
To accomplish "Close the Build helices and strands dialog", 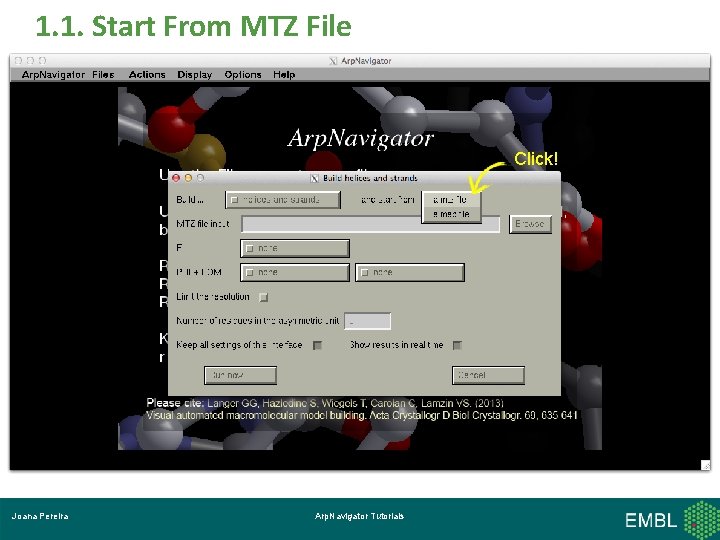I will [x=176, y=178].
